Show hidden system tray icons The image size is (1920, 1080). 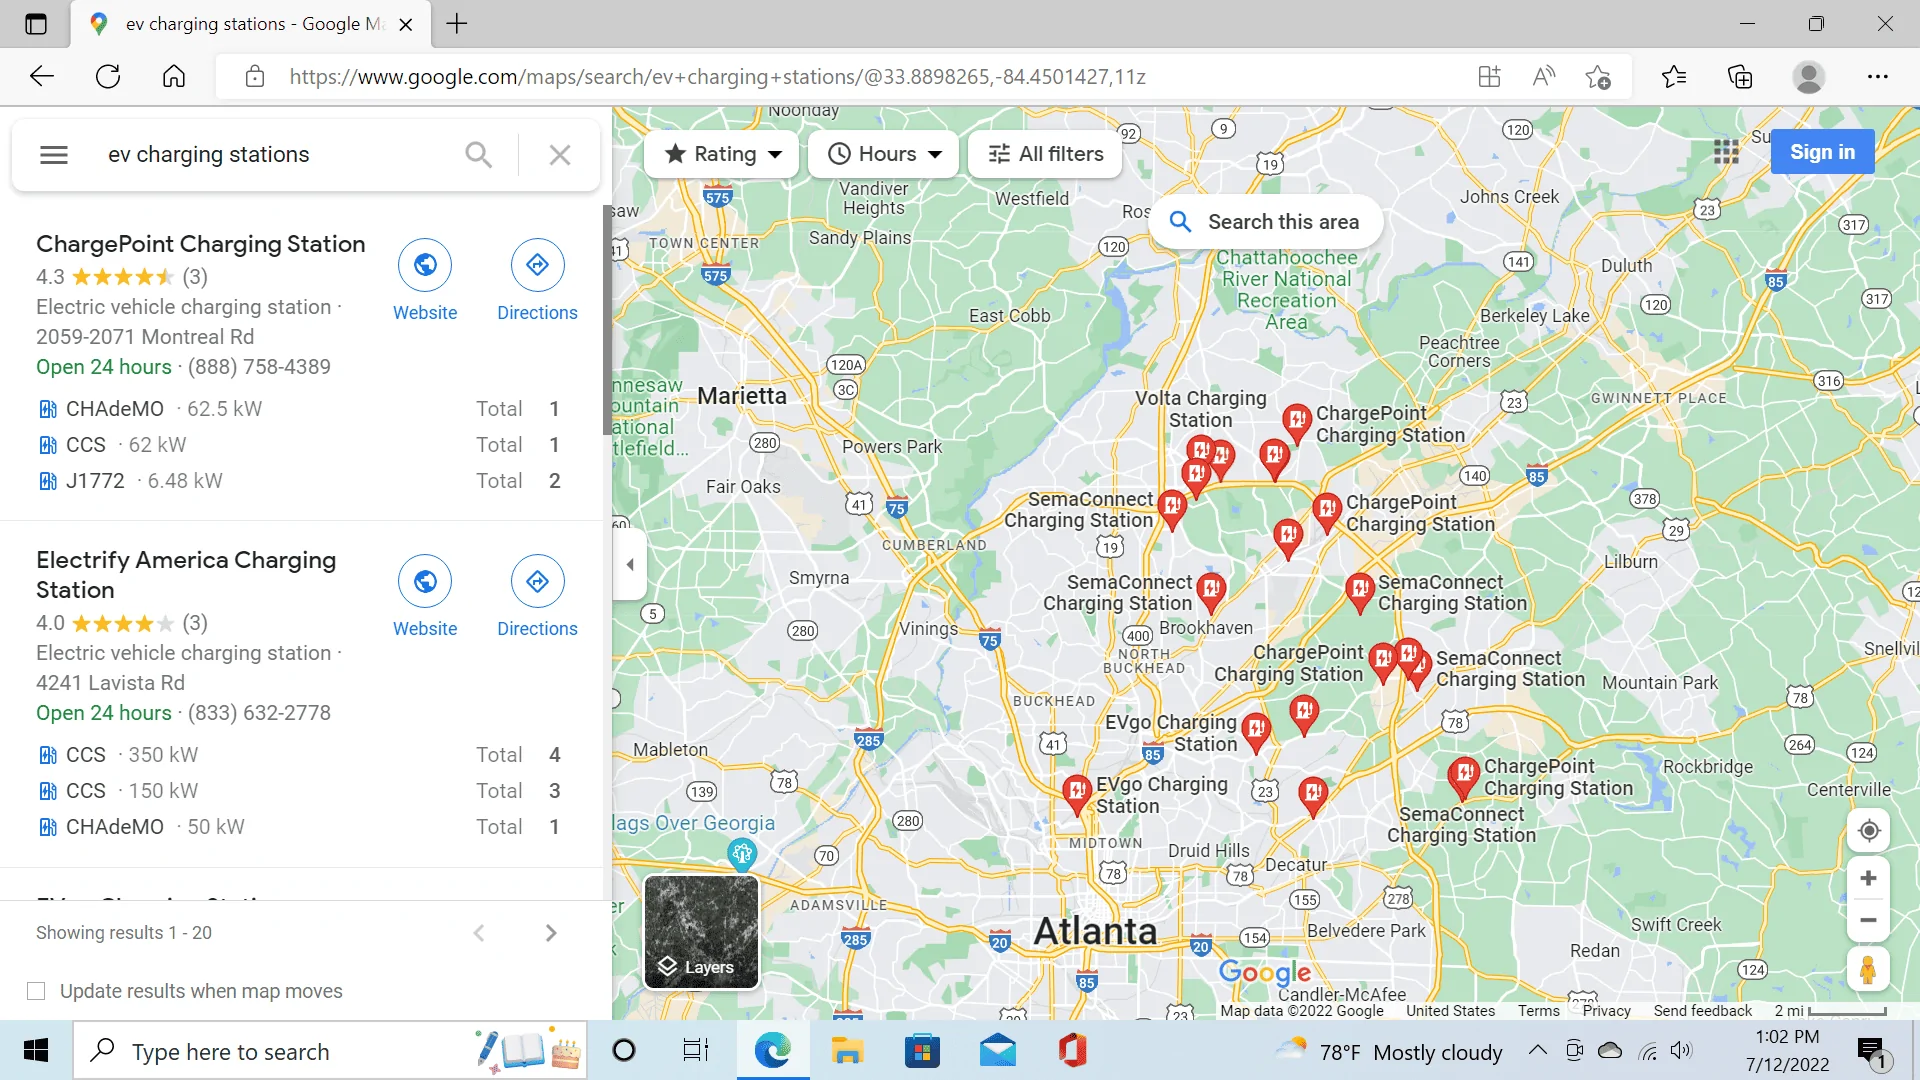(x=1538, y=1050)
